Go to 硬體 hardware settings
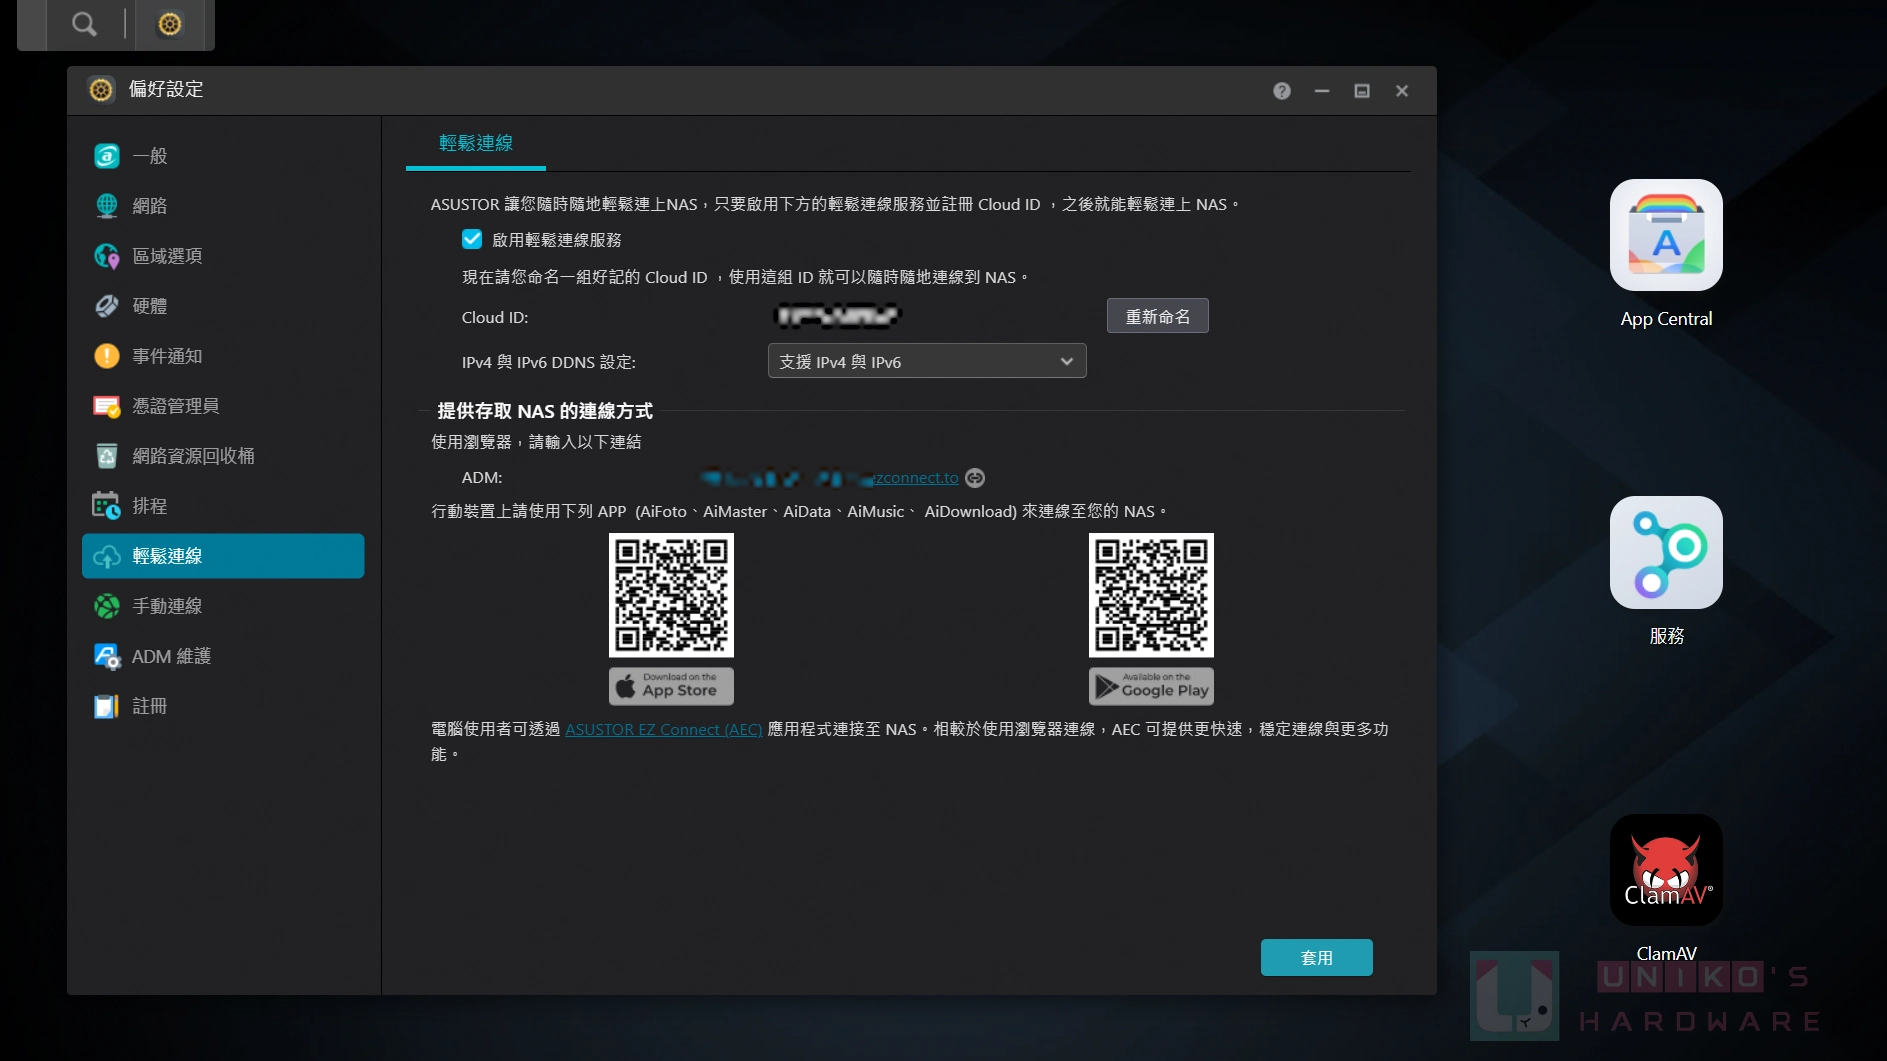This screenshot has width=1887, height=1061. click(223, 306)
